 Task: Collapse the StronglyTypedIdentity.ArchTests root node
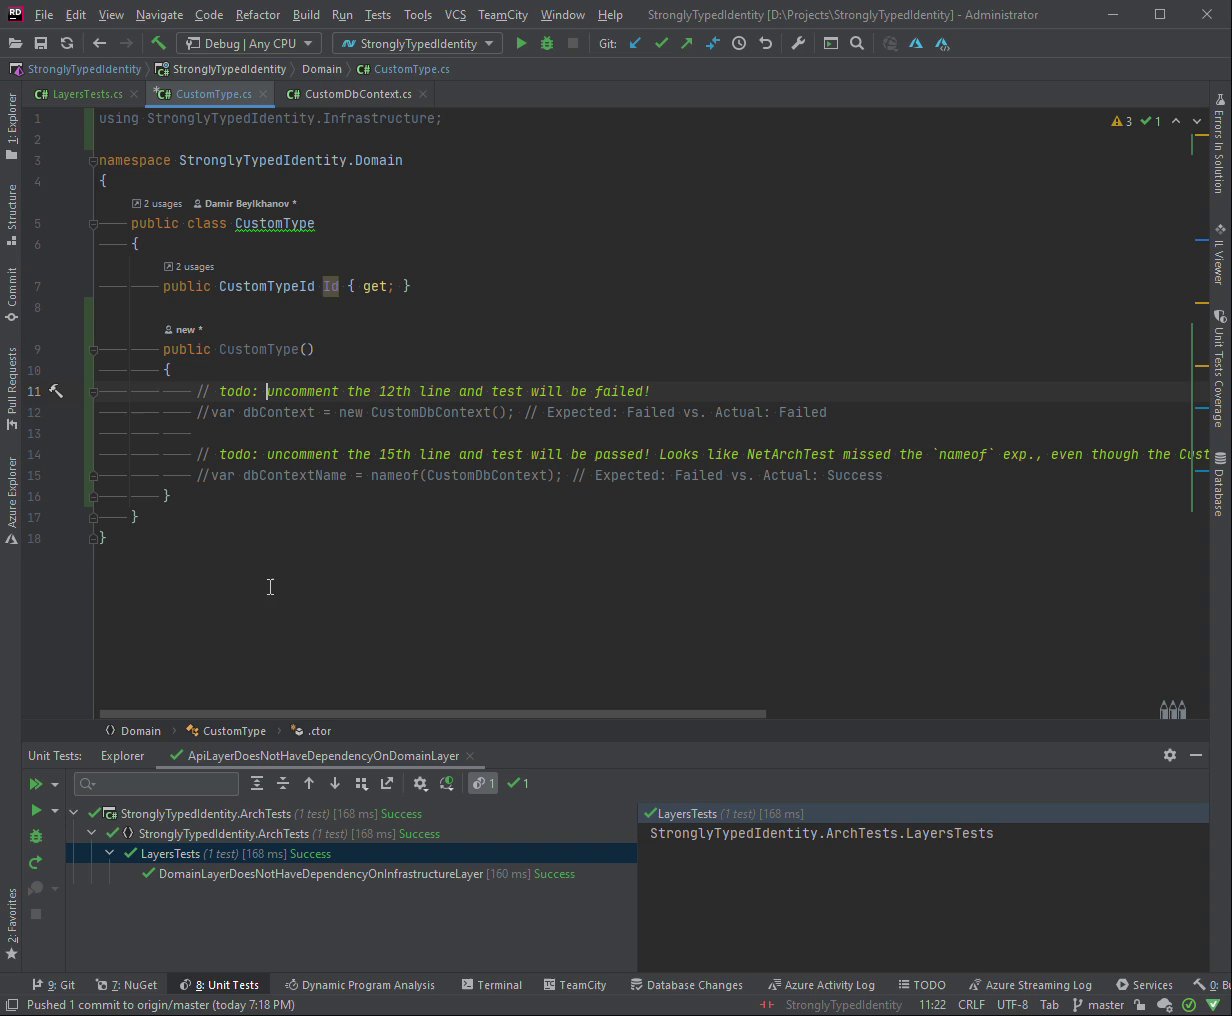pyautogui.click(x=73, y=813)
